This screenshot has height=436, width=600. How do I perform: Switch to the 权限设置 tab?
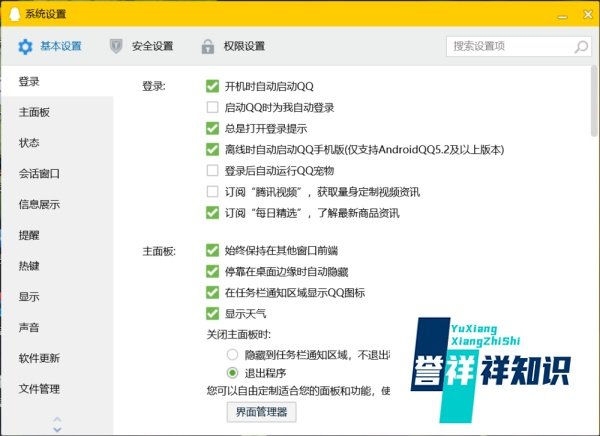point(233,47)
